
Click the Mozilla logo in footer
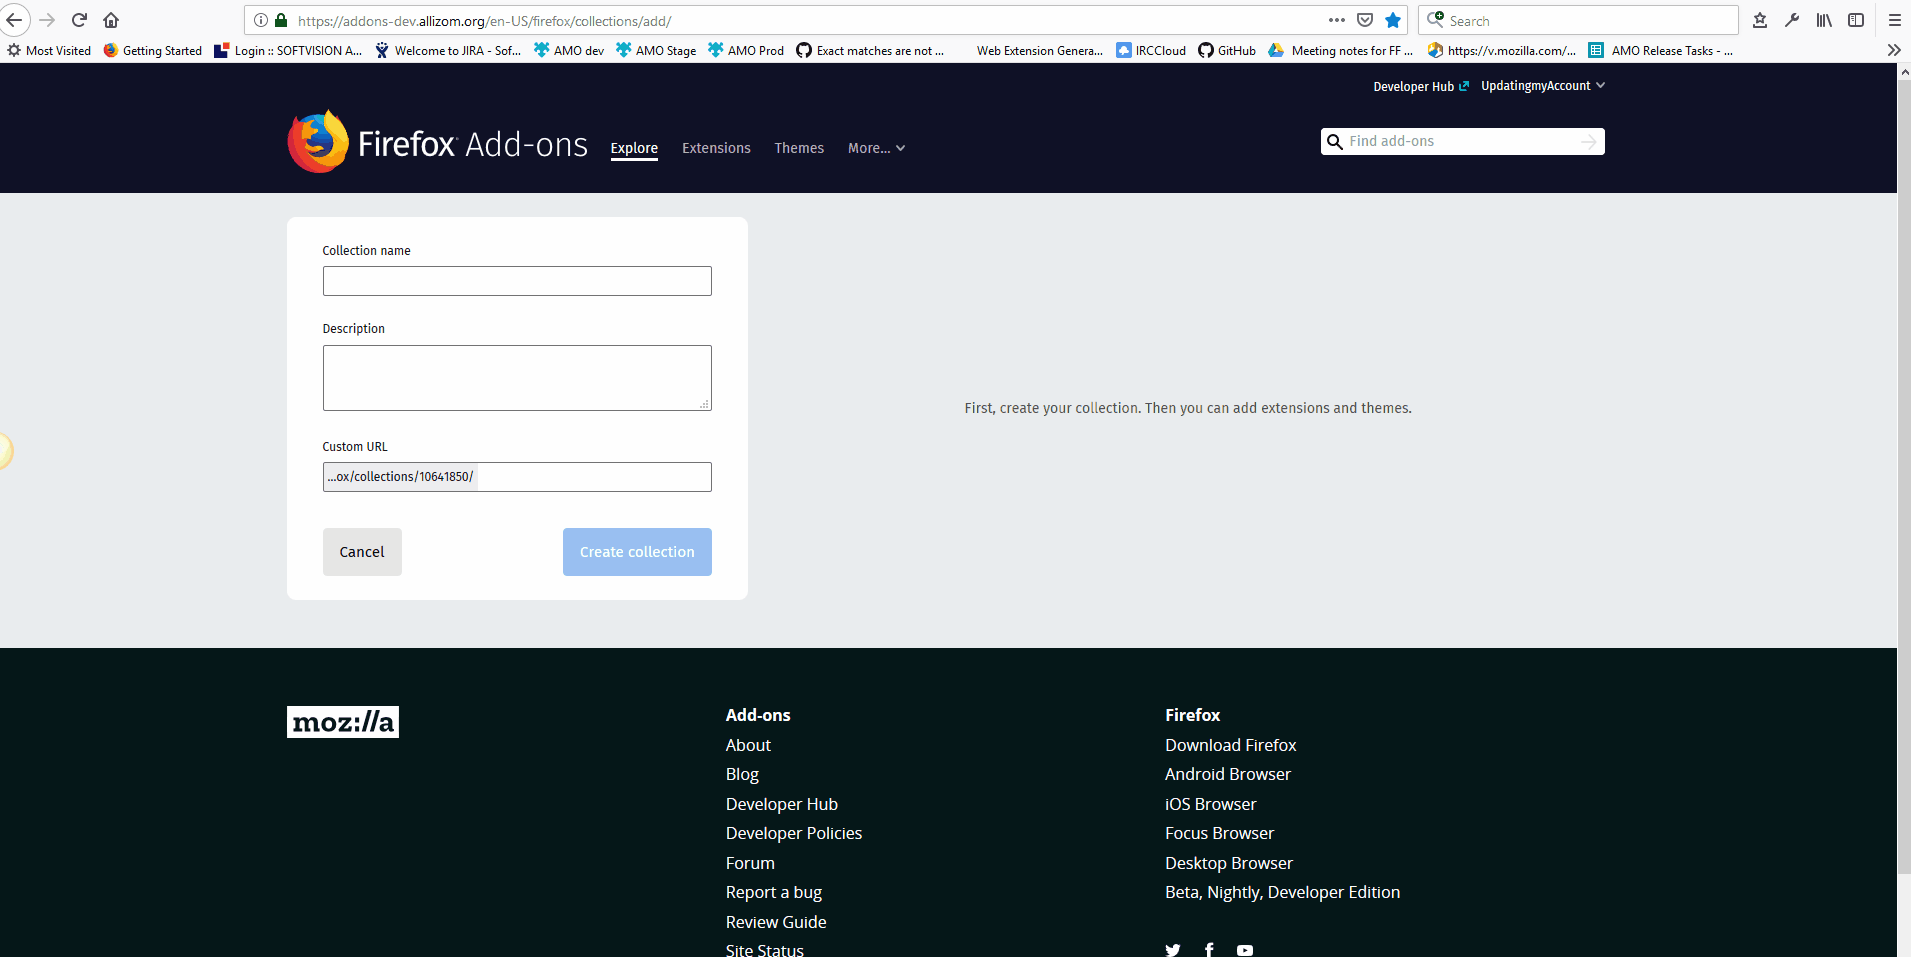pyautogui.click(x=343, y=722)
